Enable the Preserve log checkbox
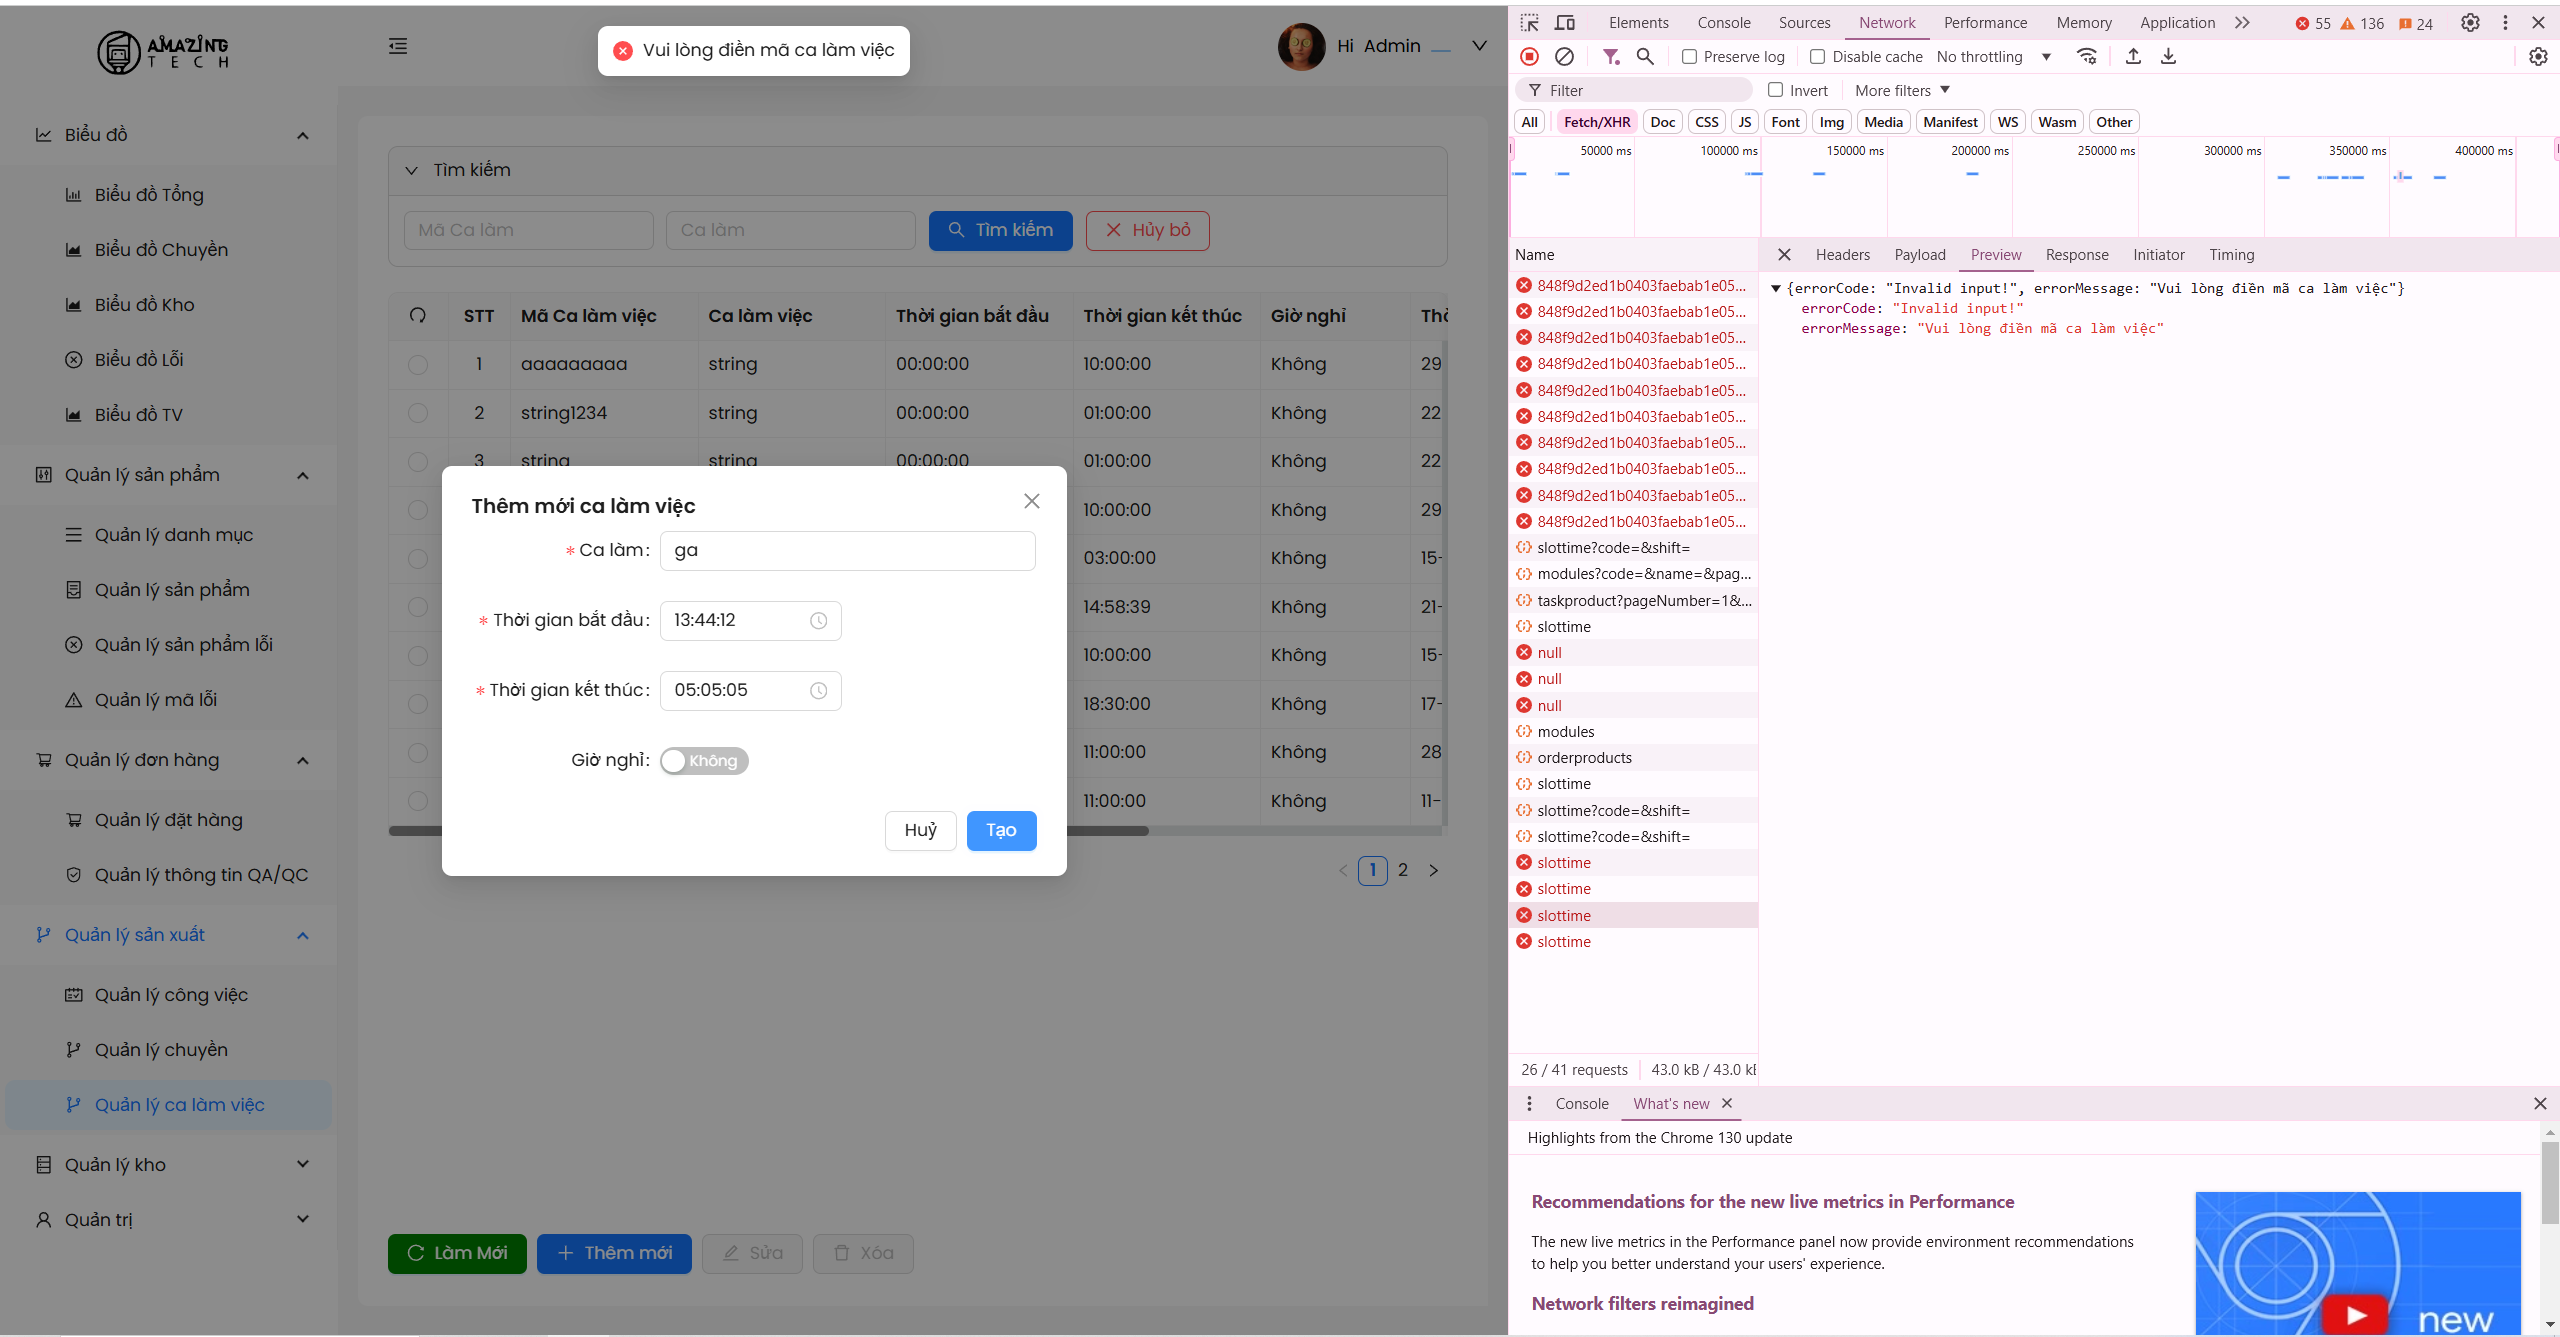Screen dimensions: 2560x1337 [x=1690, y=57]
